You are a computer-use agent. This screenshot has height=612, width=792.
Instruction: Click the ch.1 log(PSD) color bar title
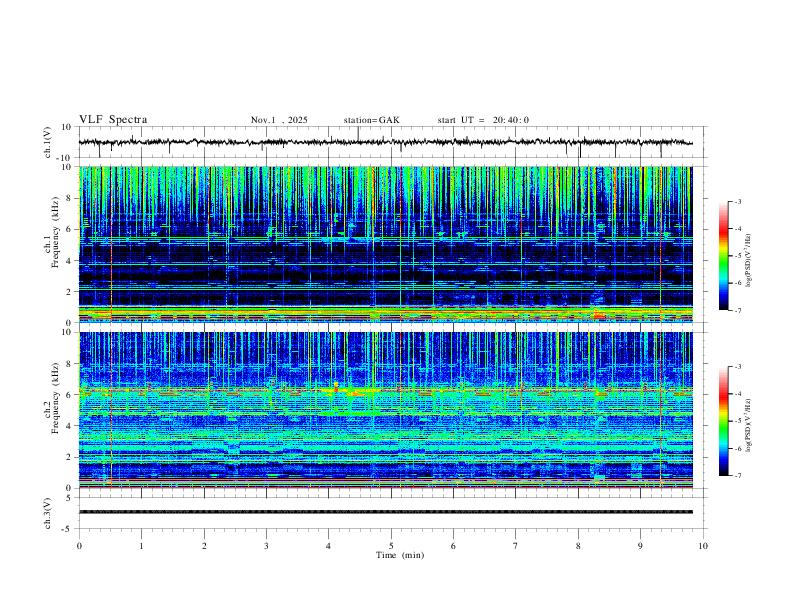[749, 260]
